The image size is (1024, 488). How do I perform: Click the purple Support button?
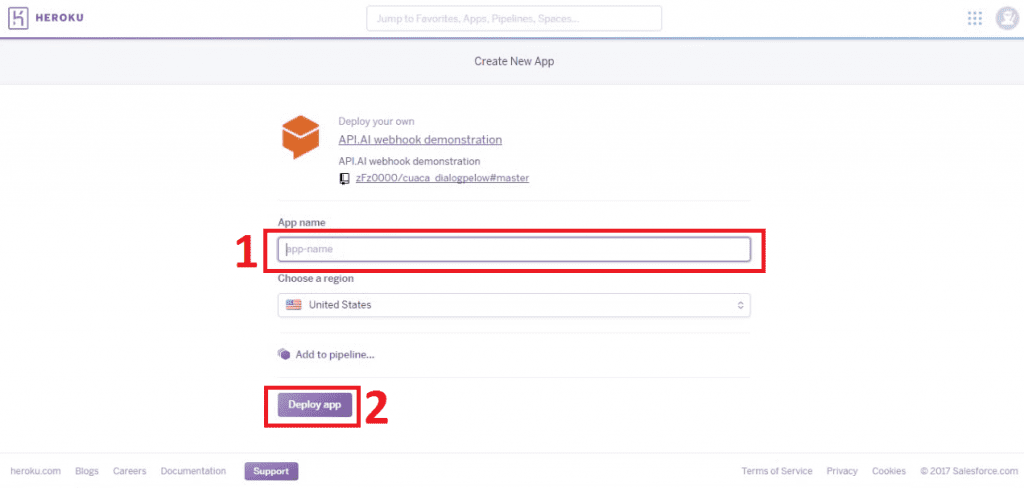271,471
